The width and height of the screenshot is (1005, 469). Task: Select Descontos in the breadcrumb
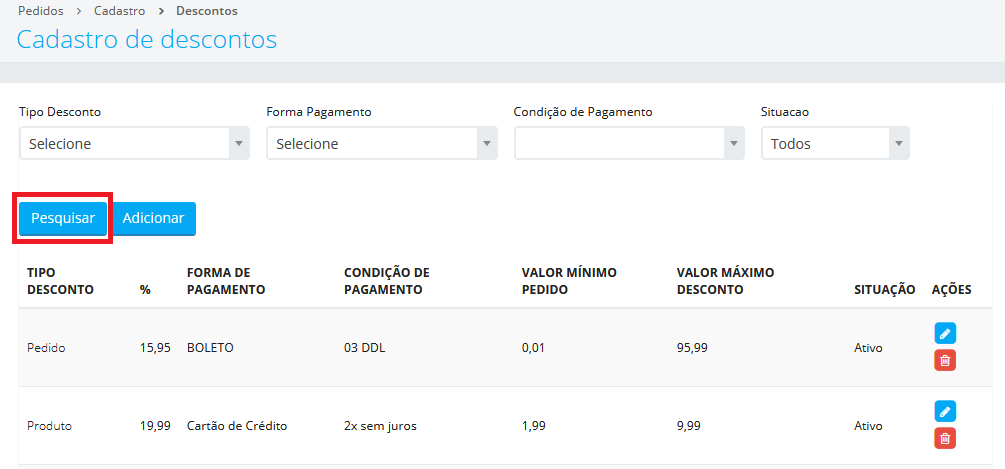(206, 11)
